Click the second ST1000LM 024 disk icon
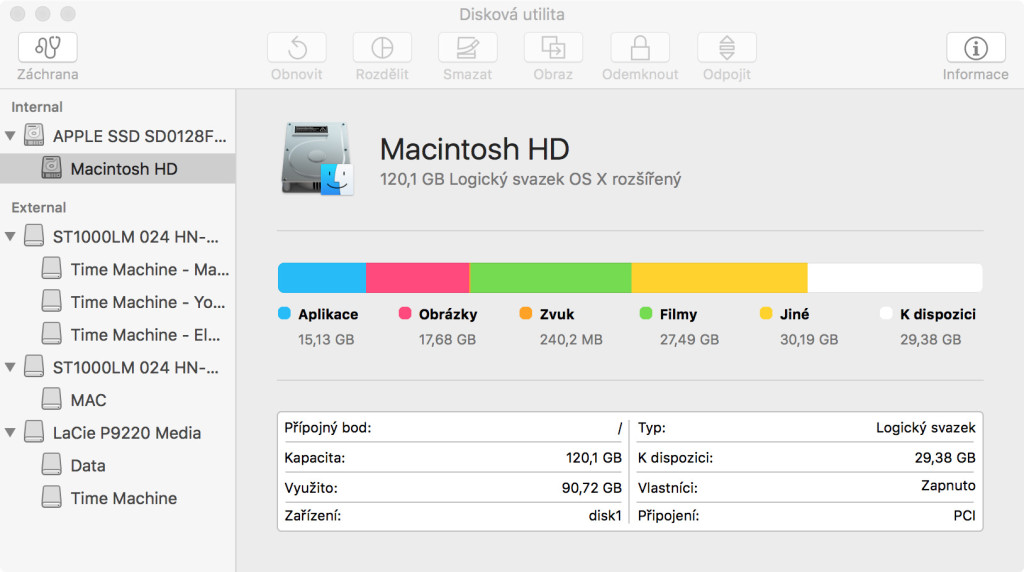 (x=34, y=366)
